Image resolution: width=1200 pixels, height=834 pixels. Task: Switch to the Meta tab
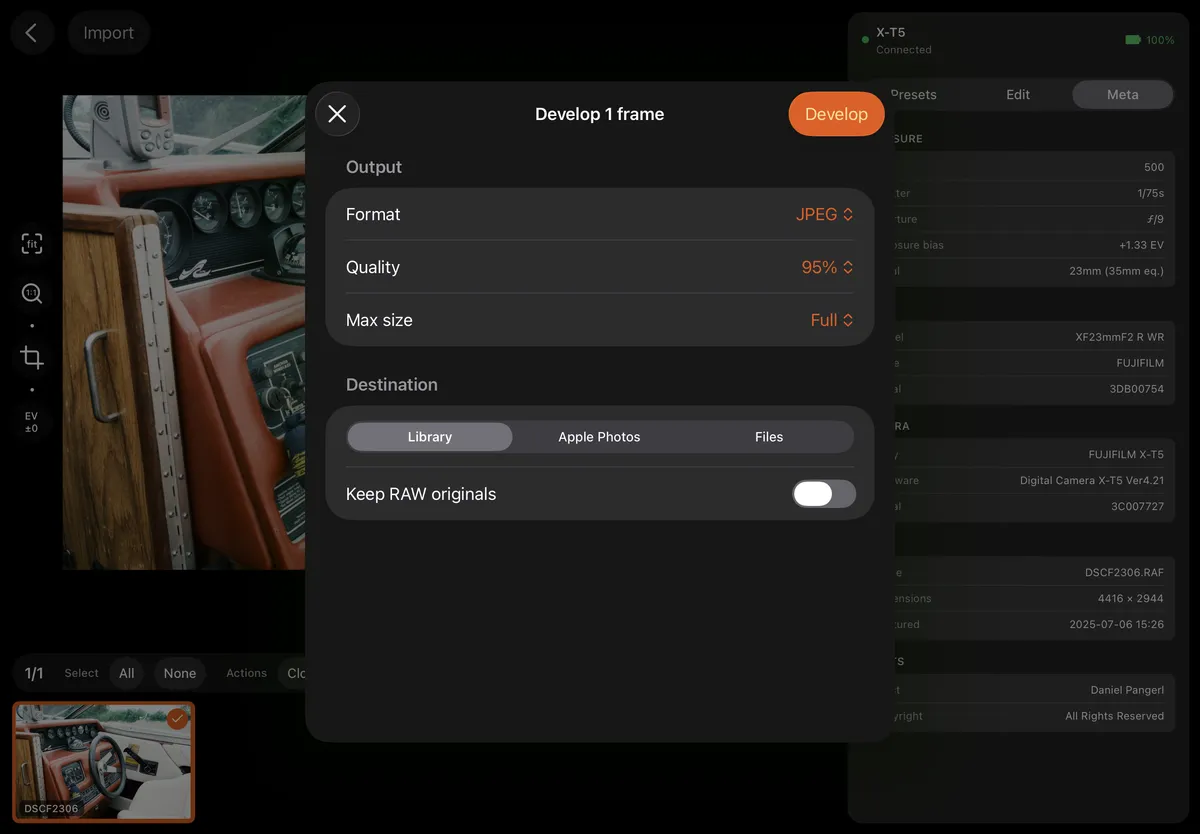coord(1122,94)
